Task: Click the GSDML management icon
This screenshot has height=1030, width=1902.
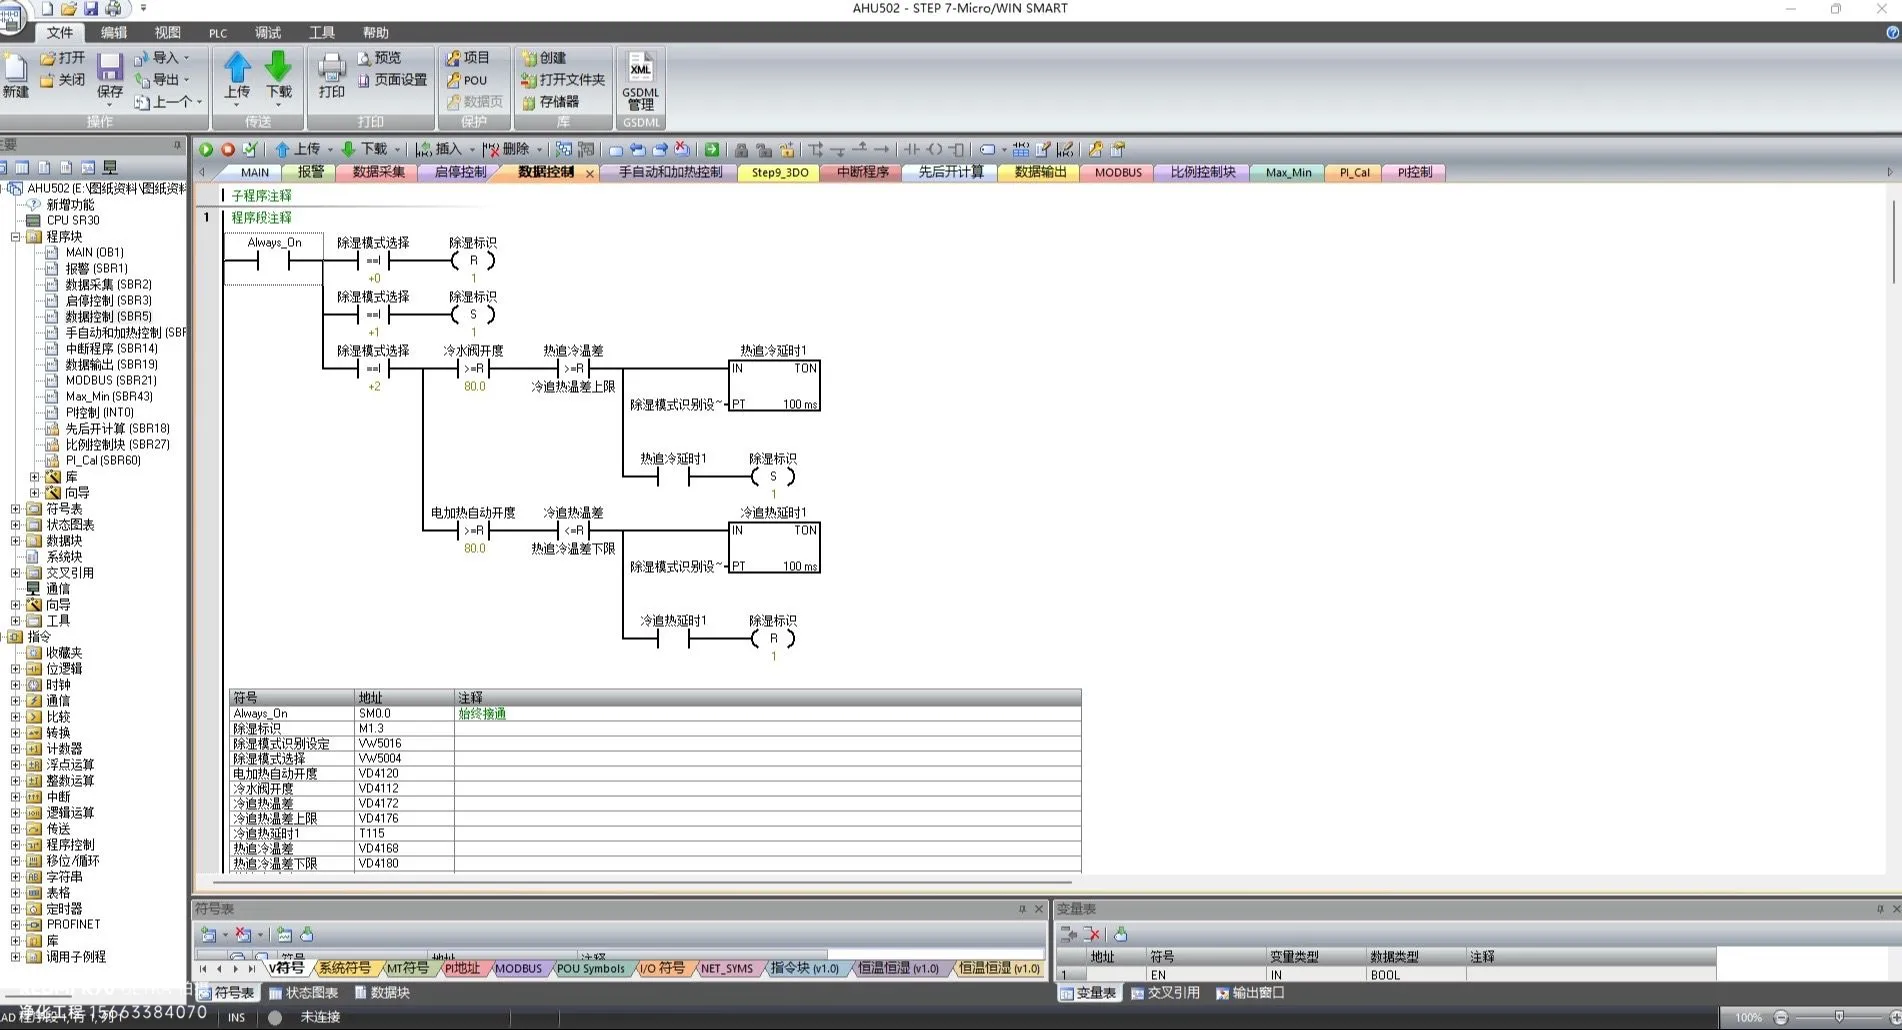Action: click(x=640, y=82)
